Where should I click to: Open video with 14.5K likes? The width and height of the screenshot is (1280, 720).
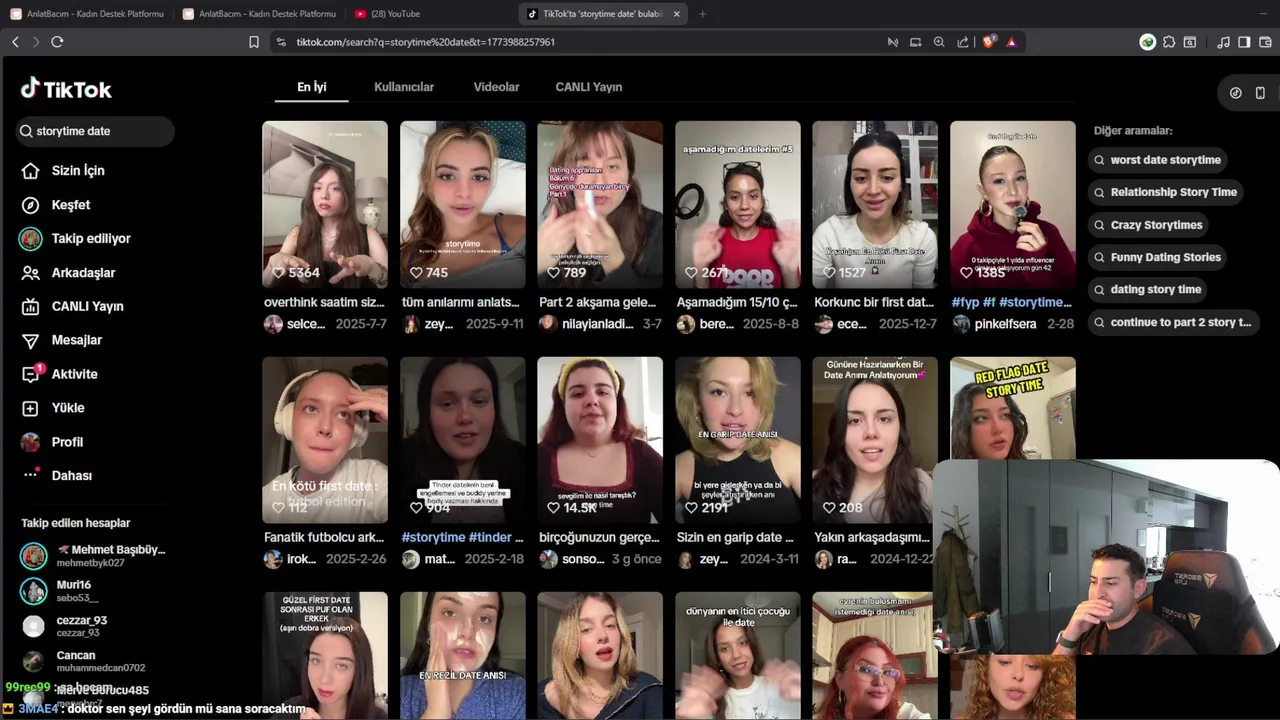click(x=600, y=440)
